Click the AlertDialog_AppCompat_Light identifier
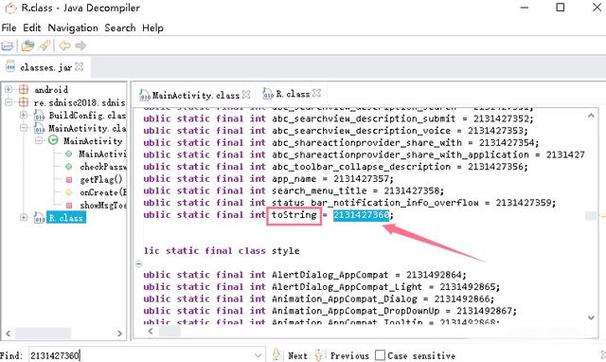This screenshot has height=362, width=606. 347,287
